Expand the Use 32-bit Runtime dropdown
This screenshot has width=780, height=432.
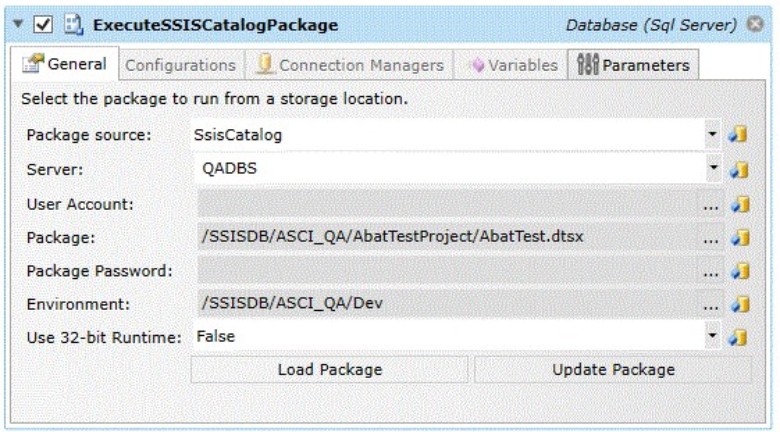pyautogui.click(x=712, y=336)
